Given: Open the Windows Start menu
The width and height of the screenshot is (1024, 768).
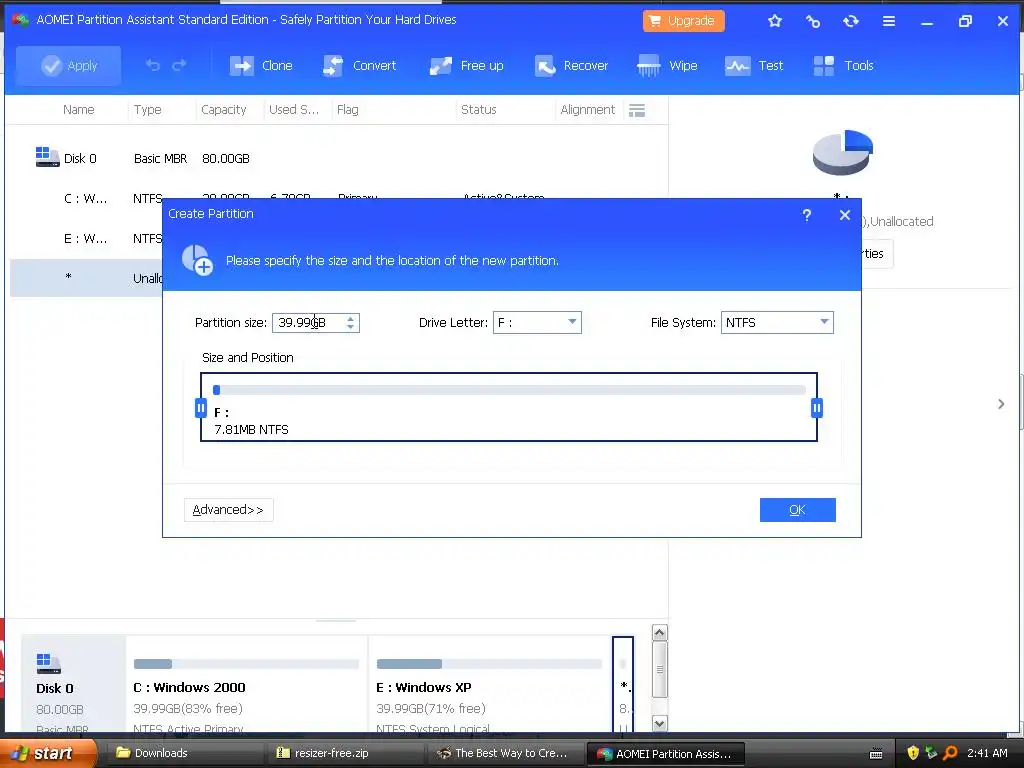Looking at the screenshot, I should pos(48,753).
